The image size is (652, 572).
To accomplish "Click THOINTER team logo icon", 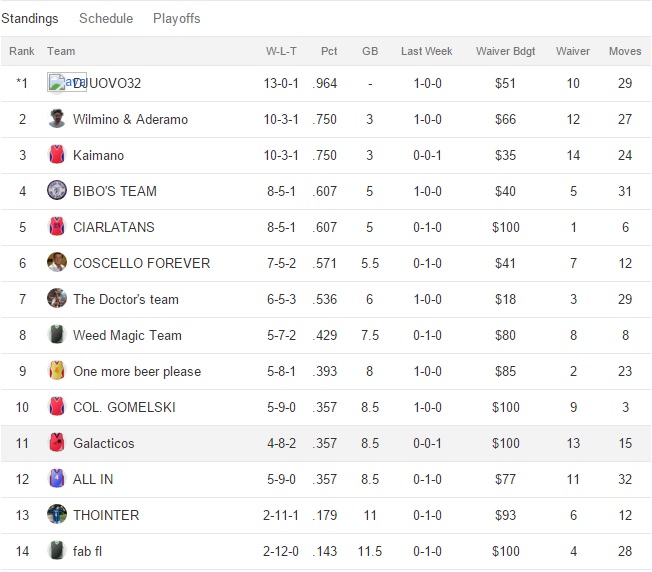I will click(x=57, y=515).
